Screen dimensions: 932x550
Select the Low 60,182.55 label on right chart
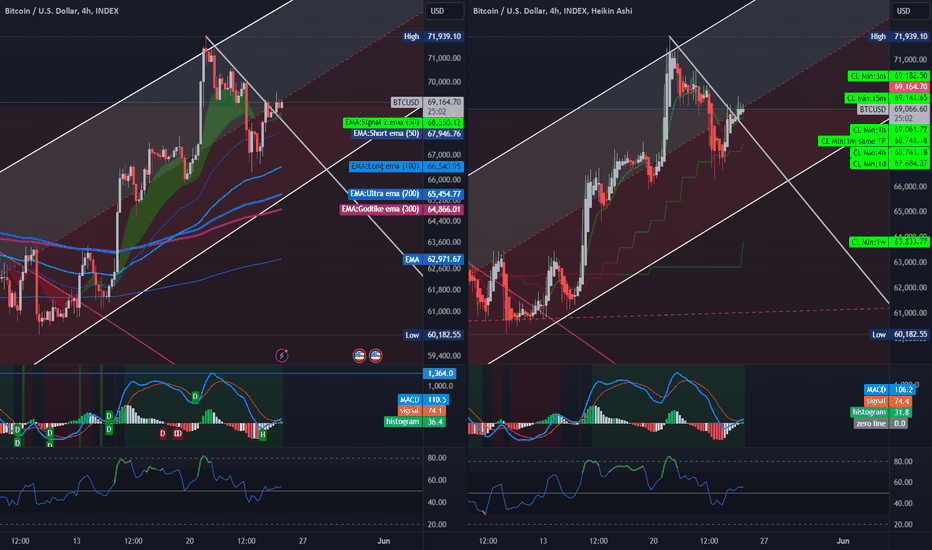(899, 334)
